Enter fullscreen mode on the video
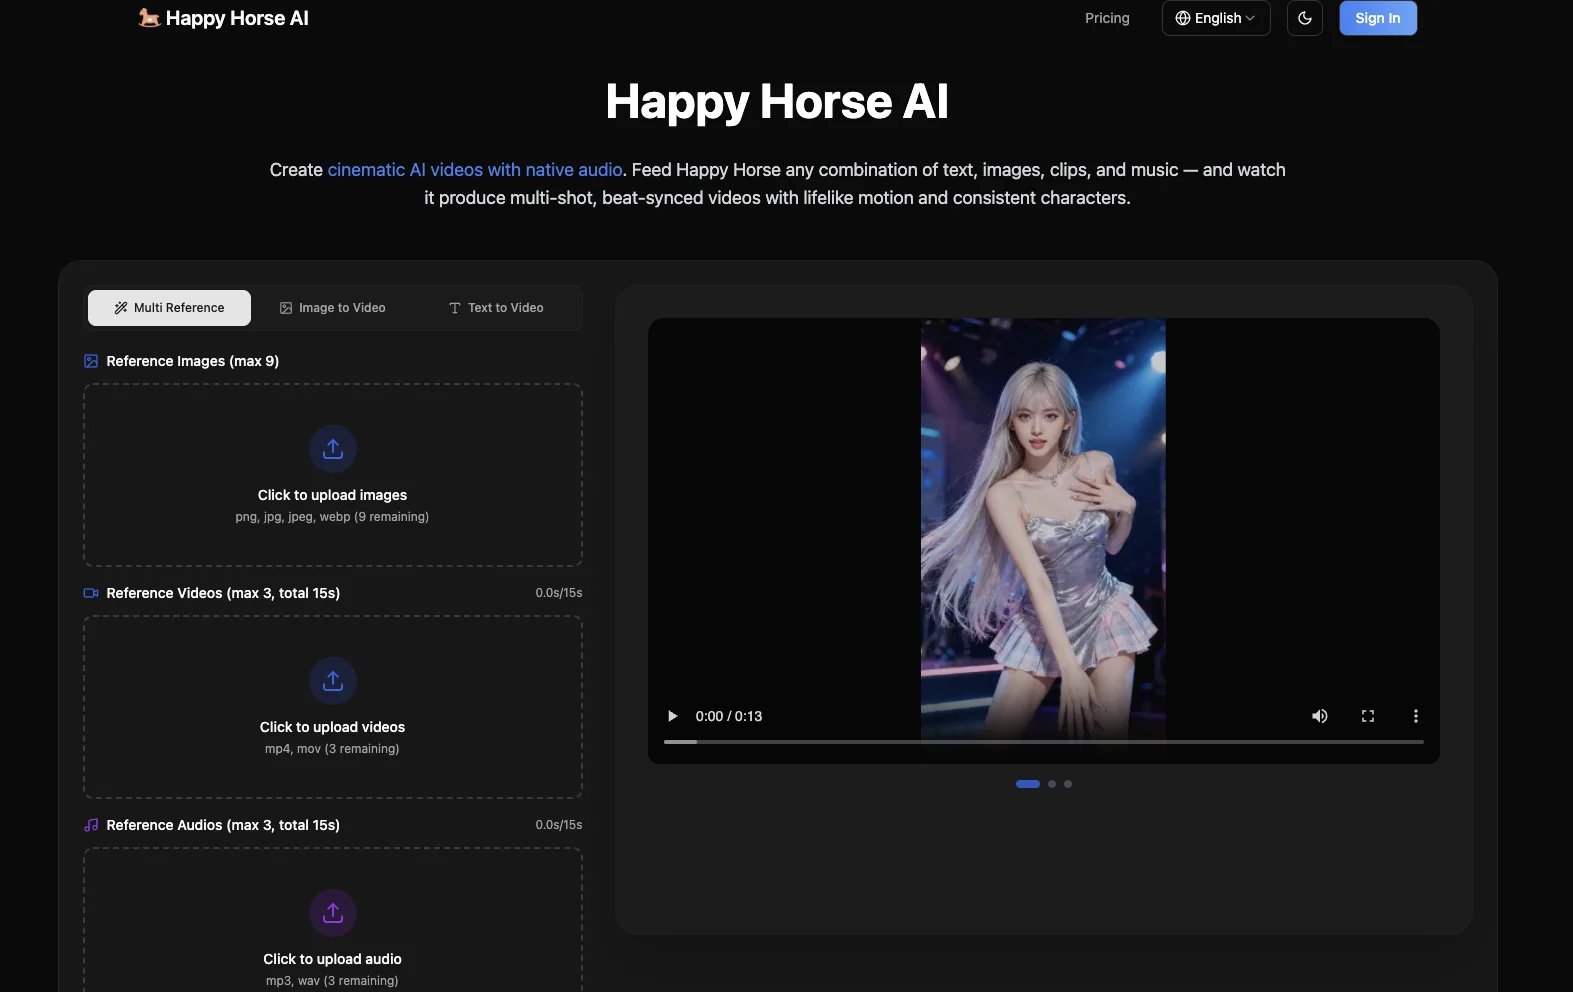This screenshot has width=1573, height=992. [1368, 716]
